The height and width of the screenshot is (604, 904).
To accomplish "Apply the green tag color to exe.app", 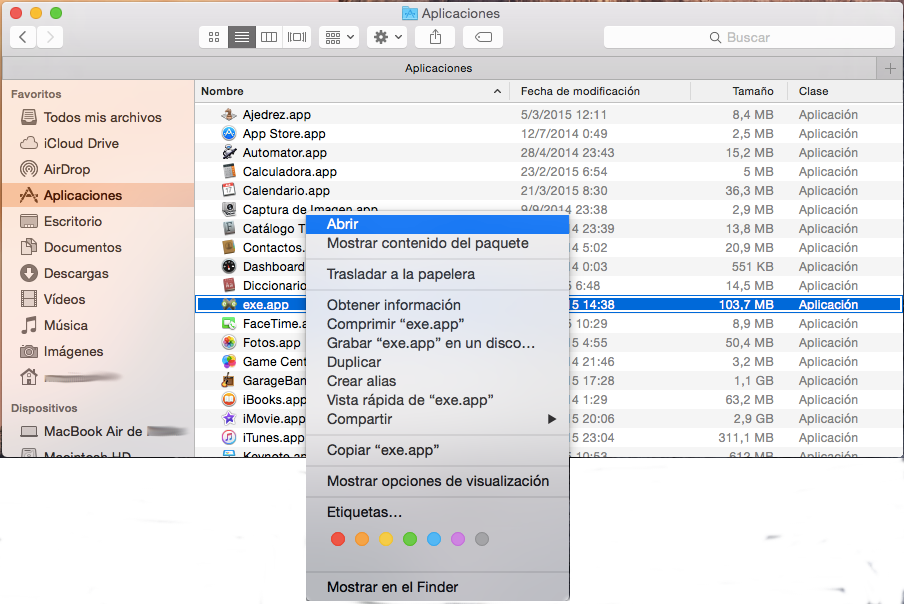I will [x=409, y=539].
